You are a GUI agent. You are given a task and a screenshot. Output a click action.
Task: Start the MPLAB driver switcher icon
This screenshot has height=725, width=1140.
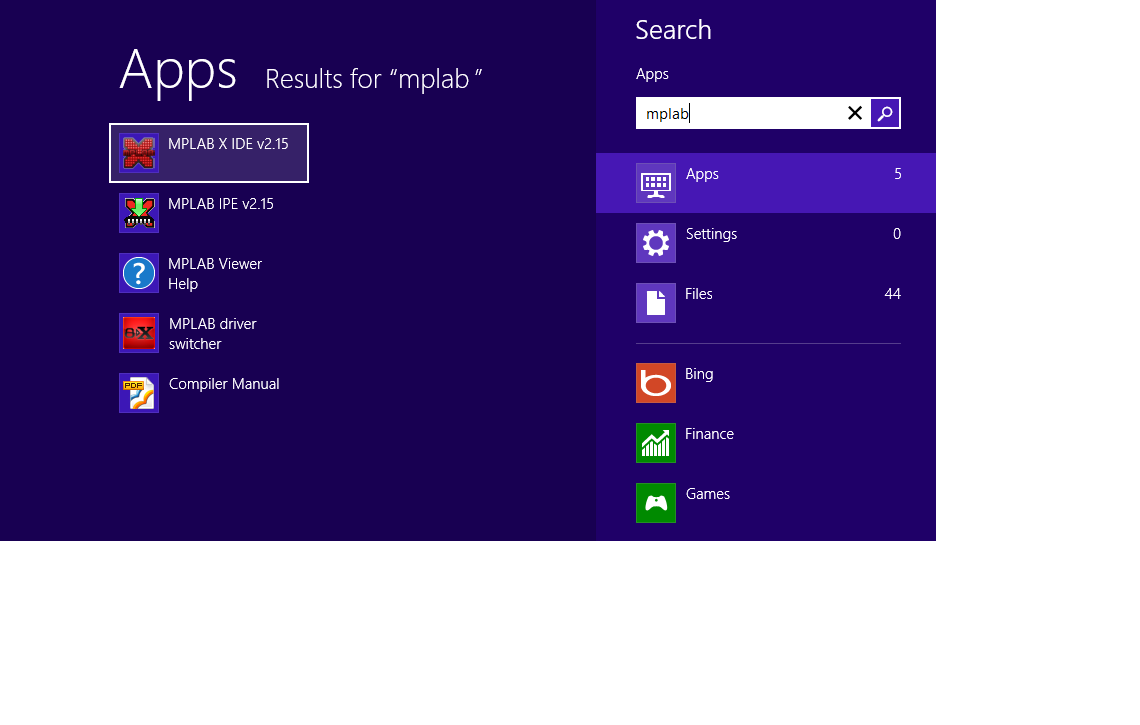(139, 333)
